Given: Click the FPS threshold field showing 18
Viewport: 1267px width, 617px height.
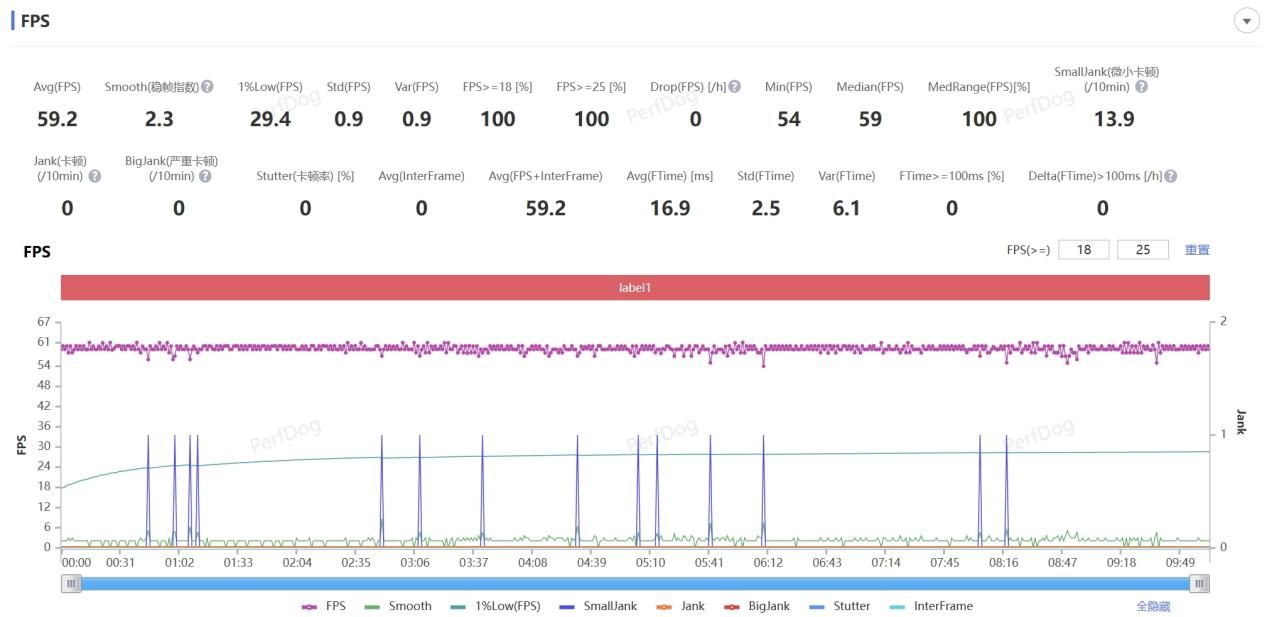Looking at the screenshot, I should coord(1083,250).
